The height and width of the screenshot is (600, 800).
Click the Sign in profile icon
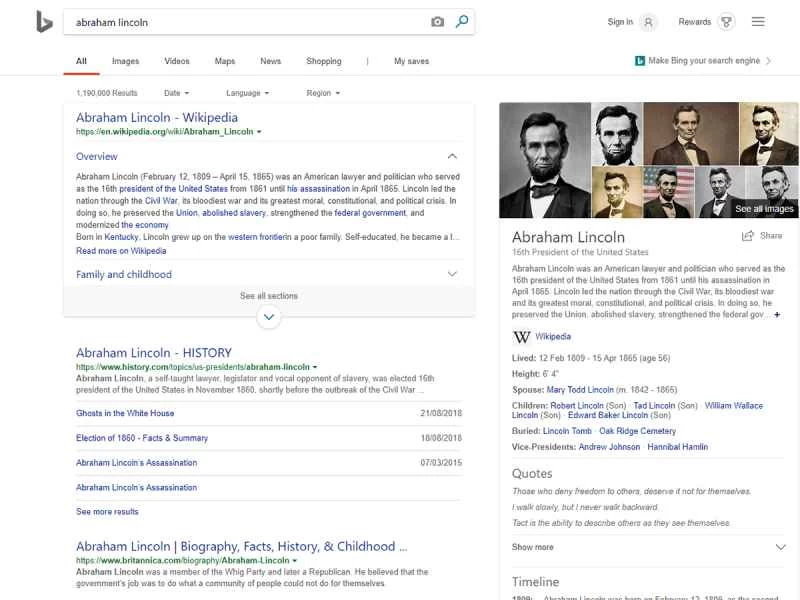click(649, 22)
